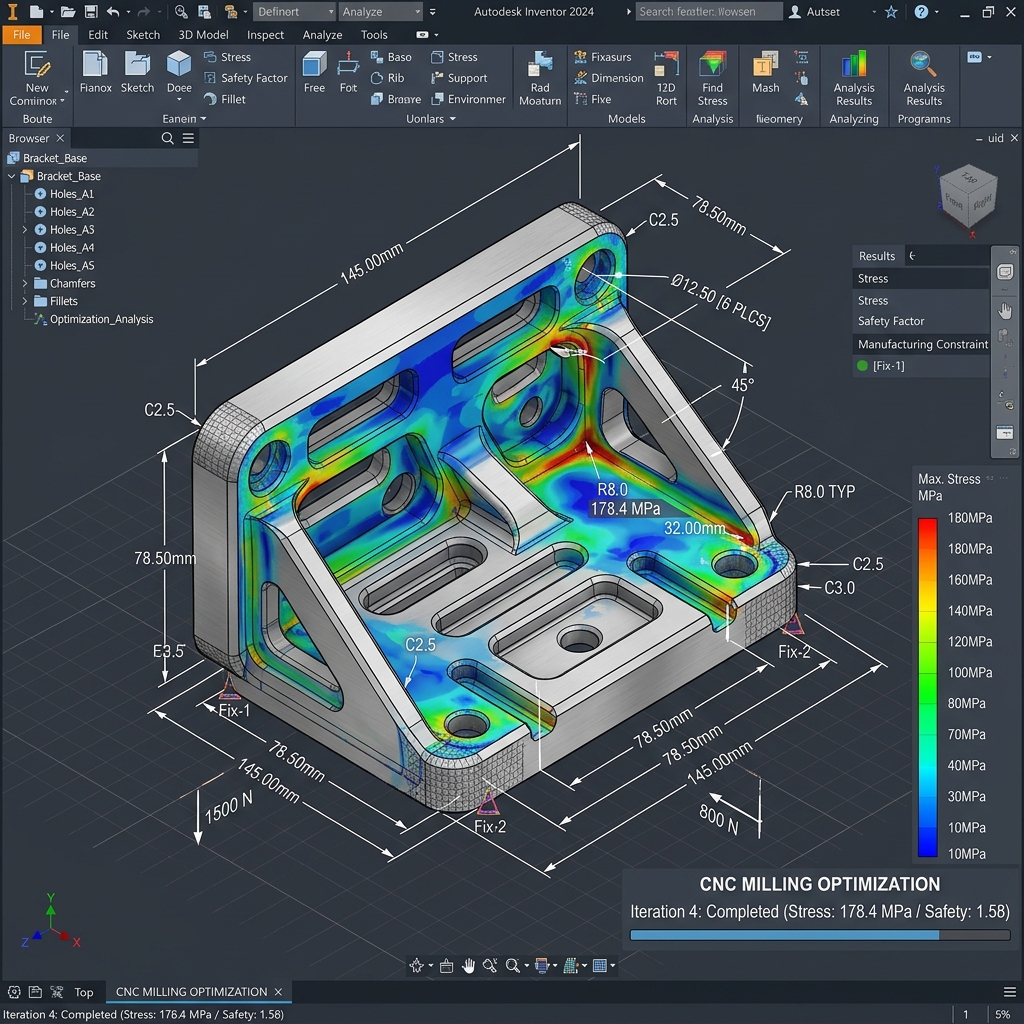Click the Dimension ribbon tool

pos(609,78)
